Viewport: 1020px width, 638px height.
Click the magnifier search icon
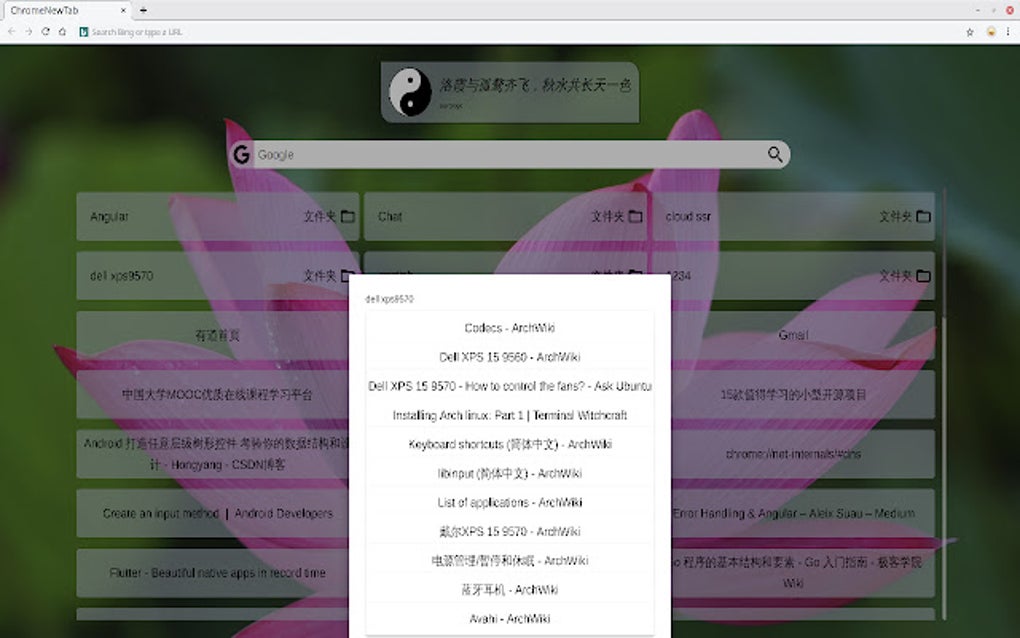[775, 154]
